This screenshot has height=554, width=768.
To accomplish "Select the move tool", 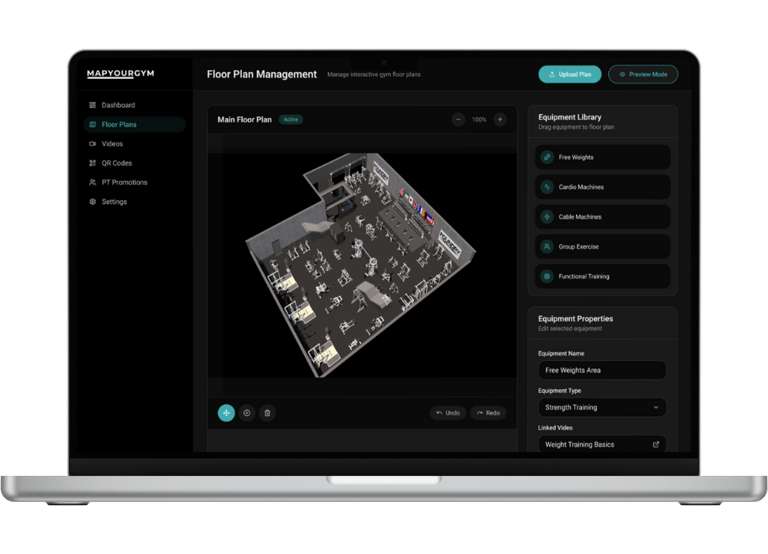I will point(226,413).
